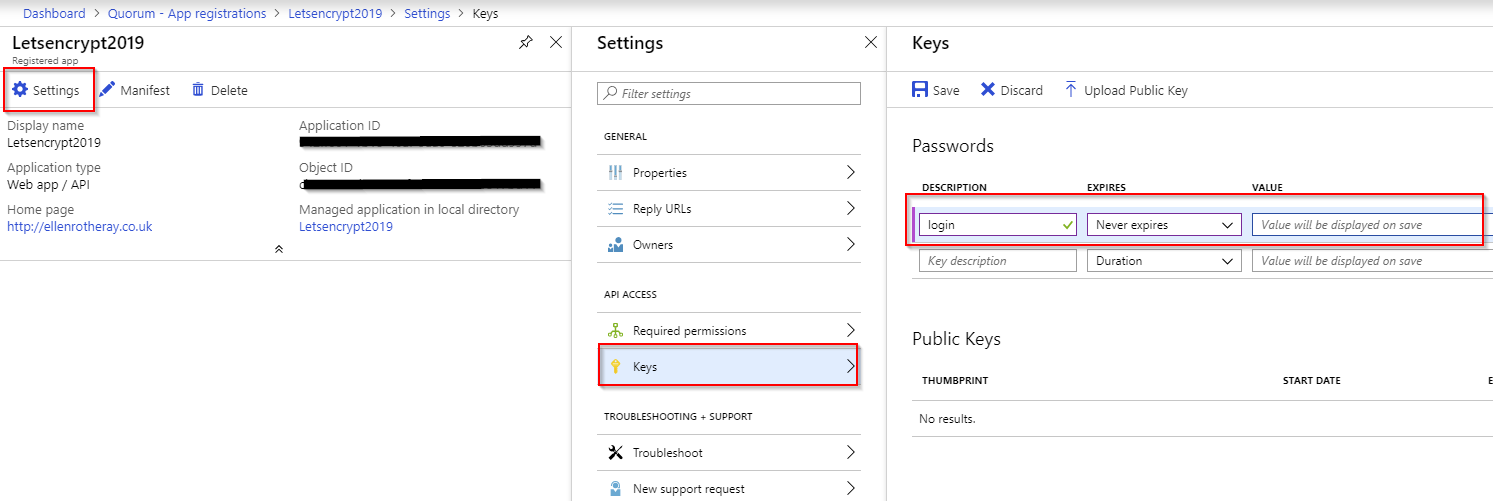Collapse the app essentials section

pyautogui.click(x=278, y=249)
